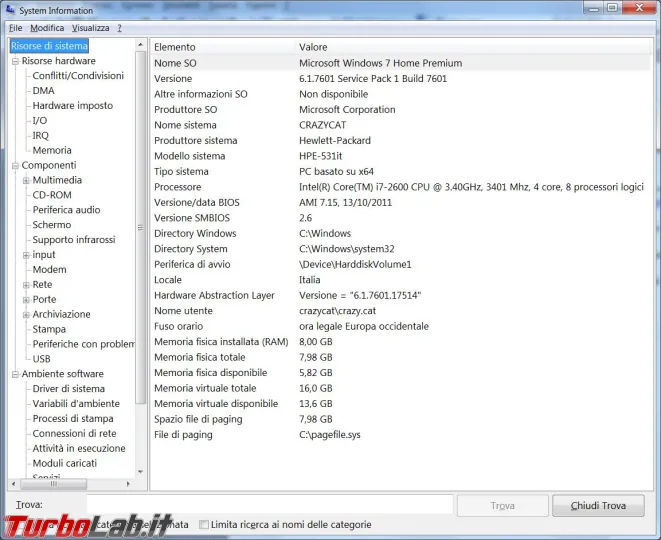The height and width of the screenshot is (540, 661).
Task: Select CD-ROM tree item
Action: point(52,195)
